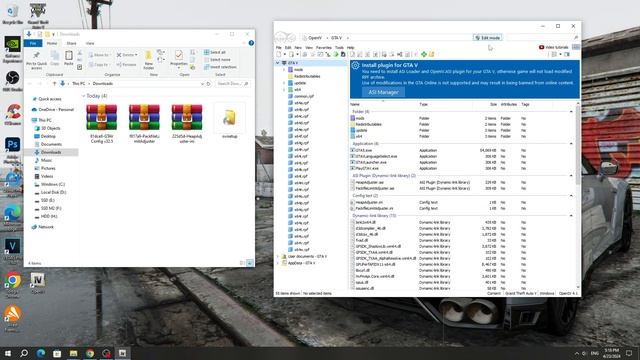Viewport: 640px width, 360px height.
Task: Click the green cross icon in OpenIV toolbar
Action: click(424, 54)
